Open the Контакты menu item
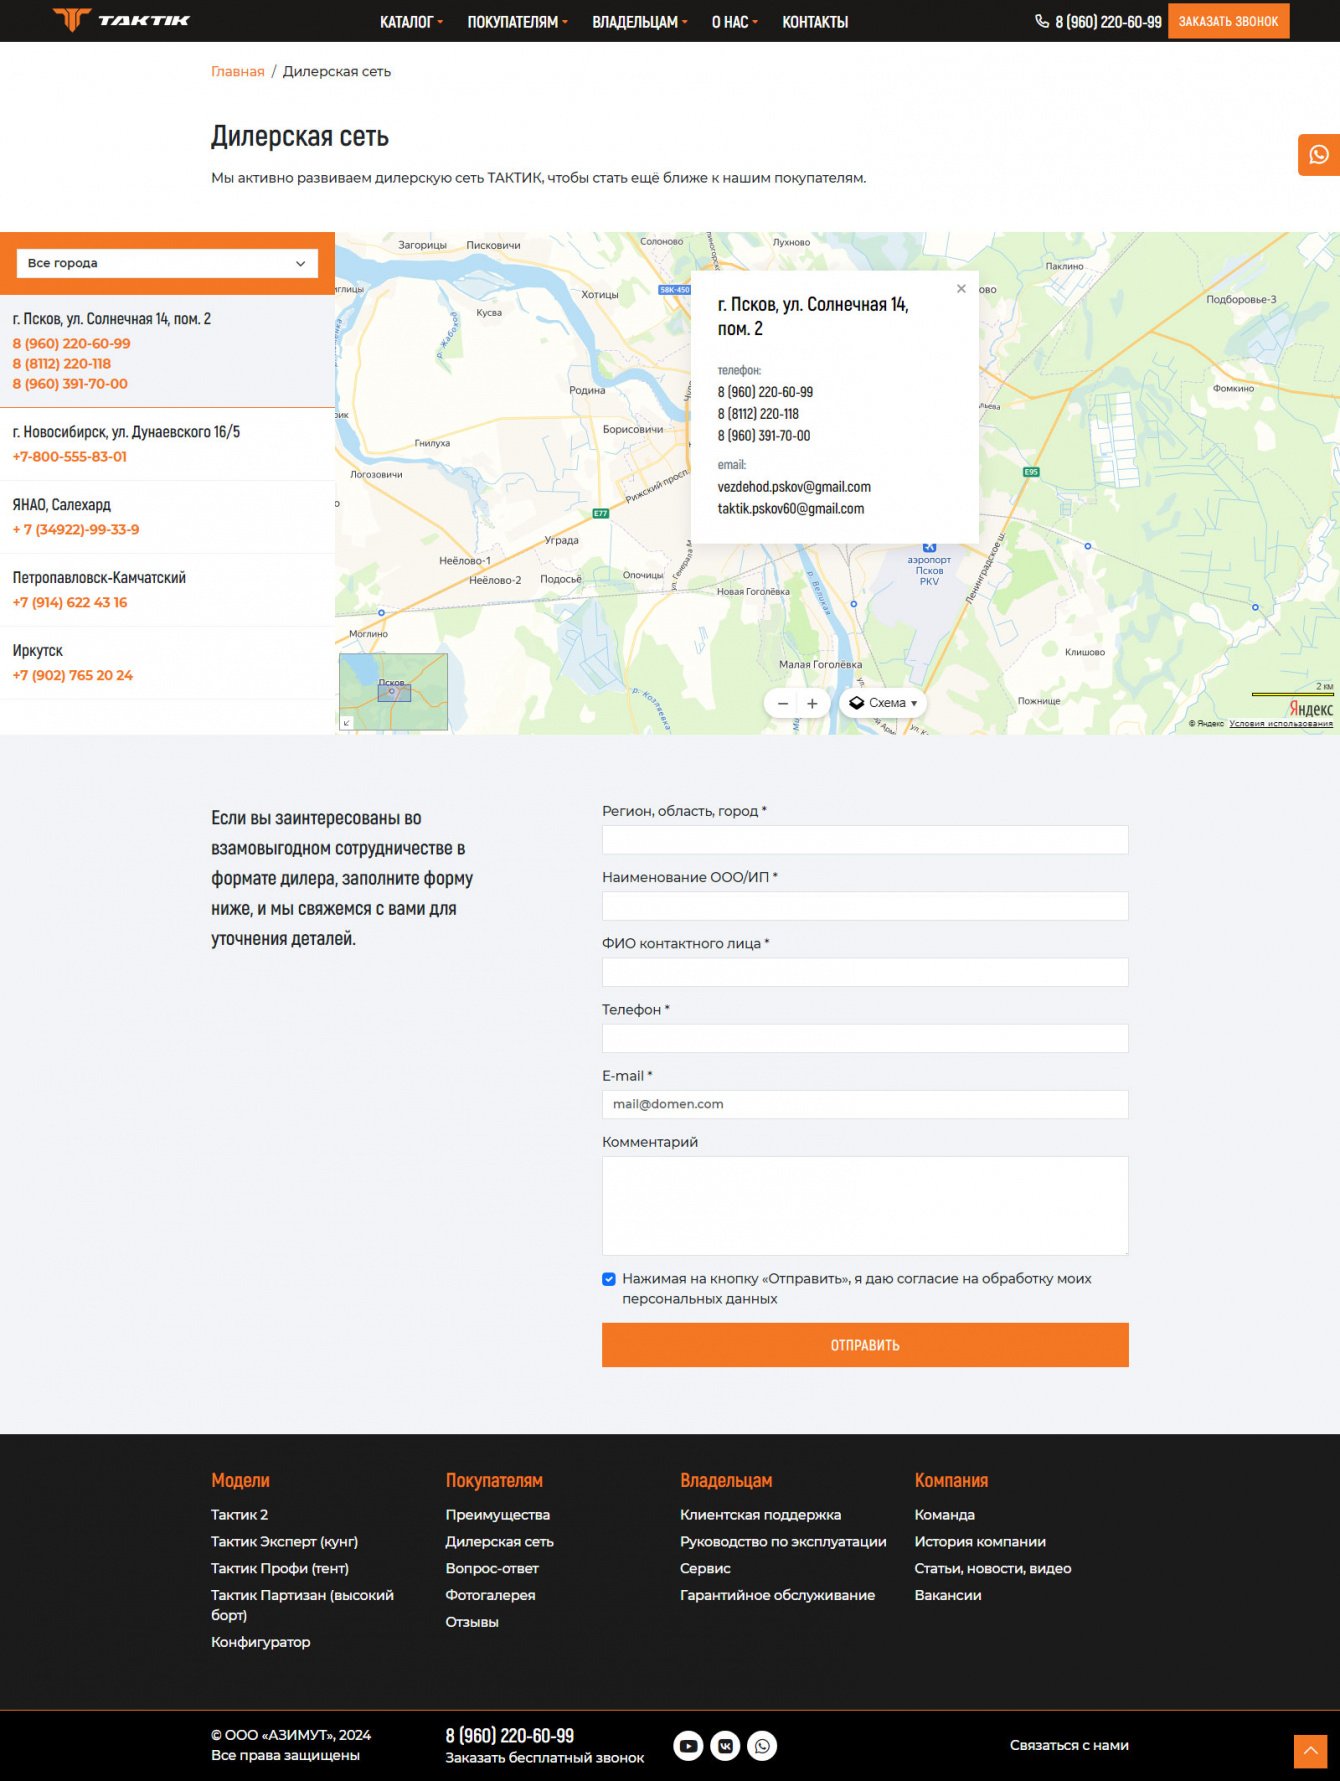The image size is (1340, 1781). (x=815, y=22)
